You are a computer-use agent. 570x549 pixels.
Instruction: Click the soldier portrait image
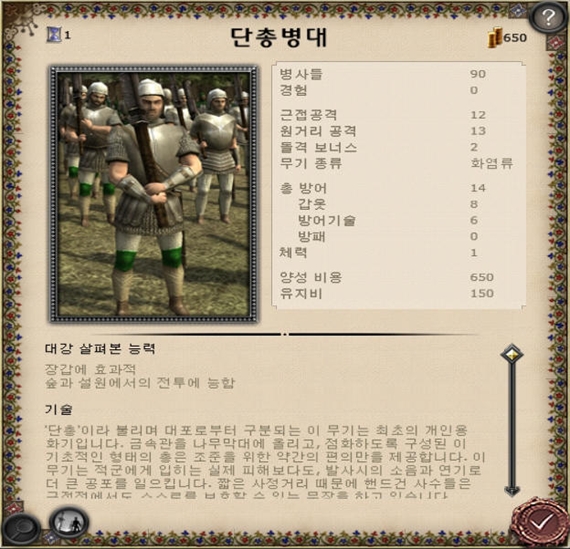click(154, 194)
